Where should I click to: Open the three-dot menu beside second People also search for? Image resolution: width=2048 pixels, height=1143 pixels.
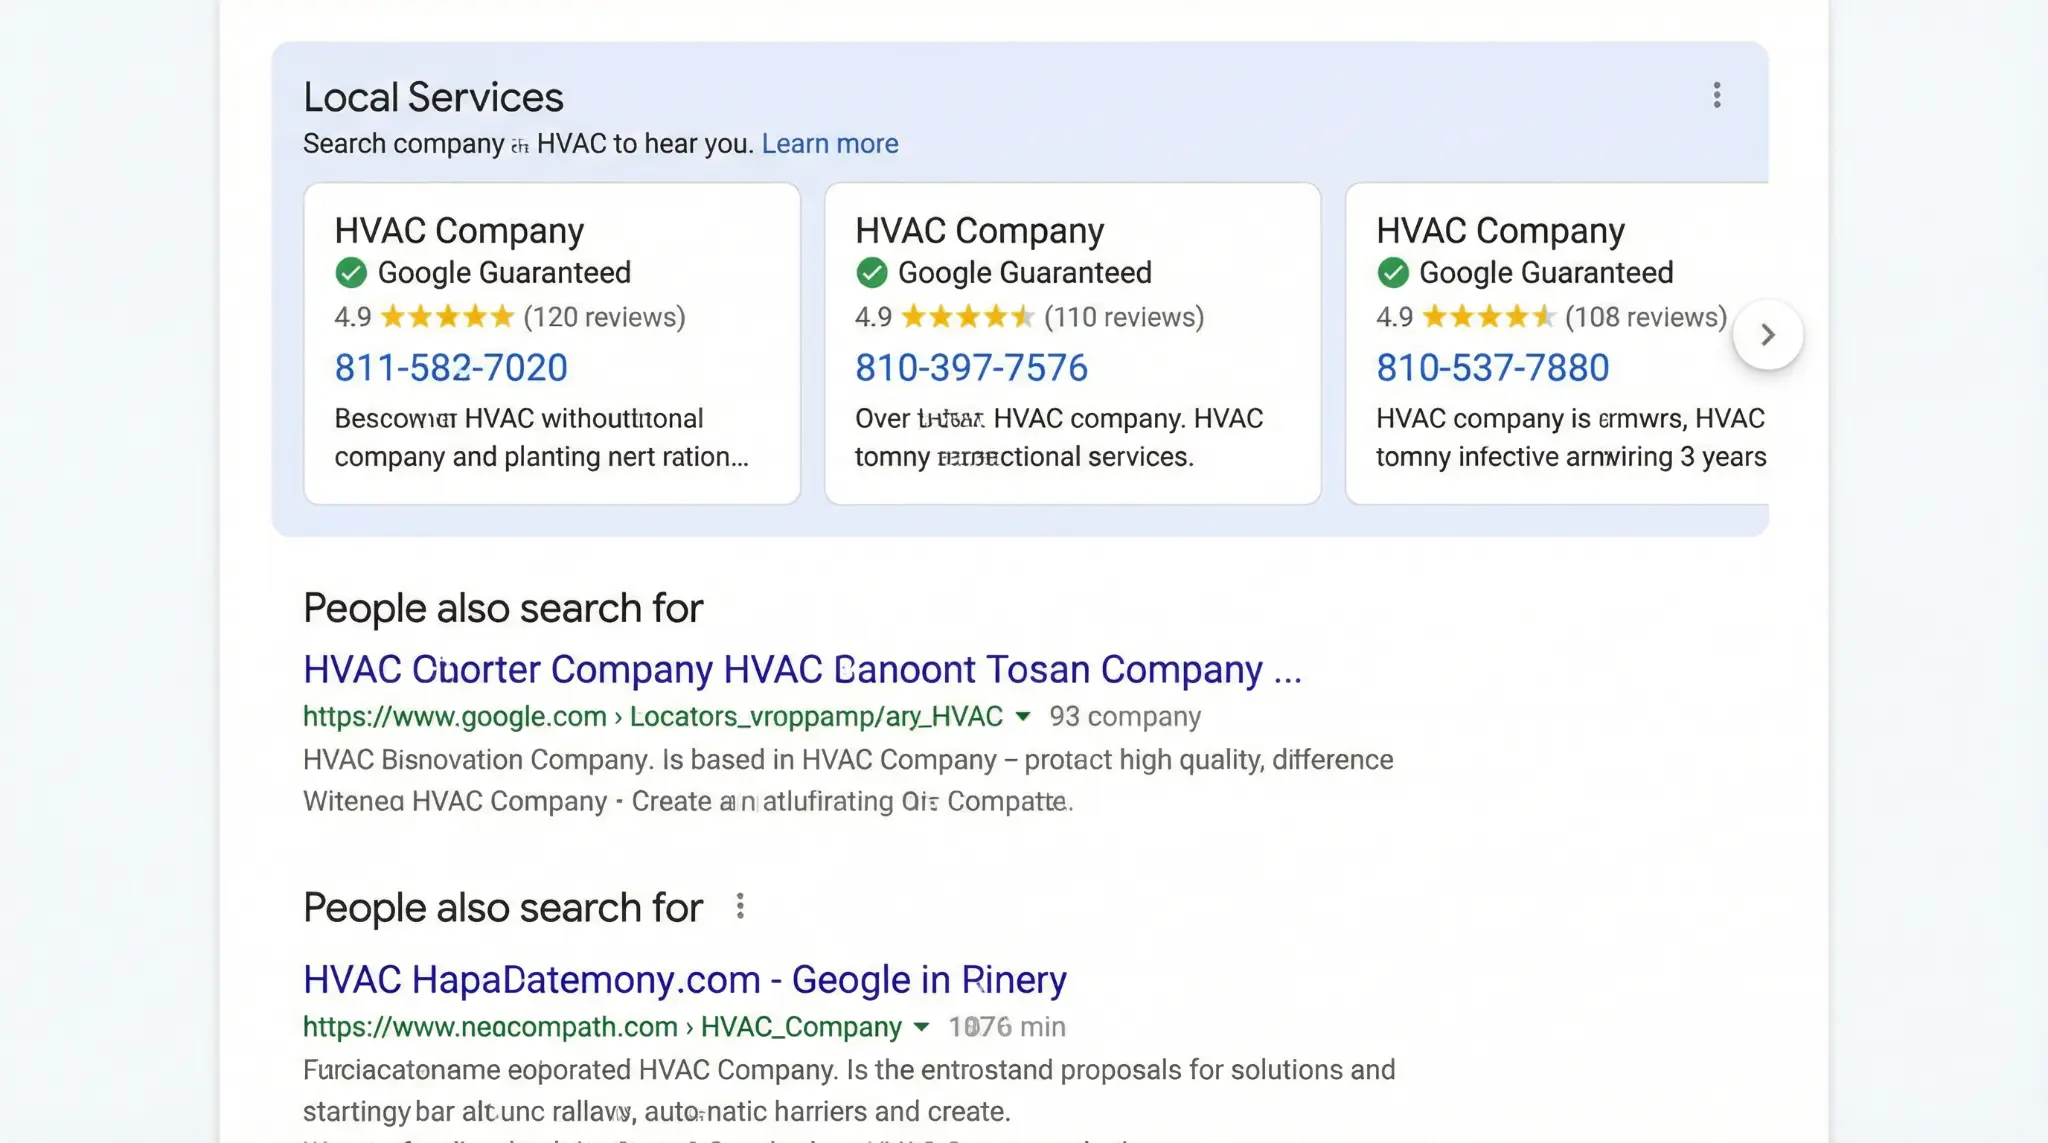coord(740,905)
